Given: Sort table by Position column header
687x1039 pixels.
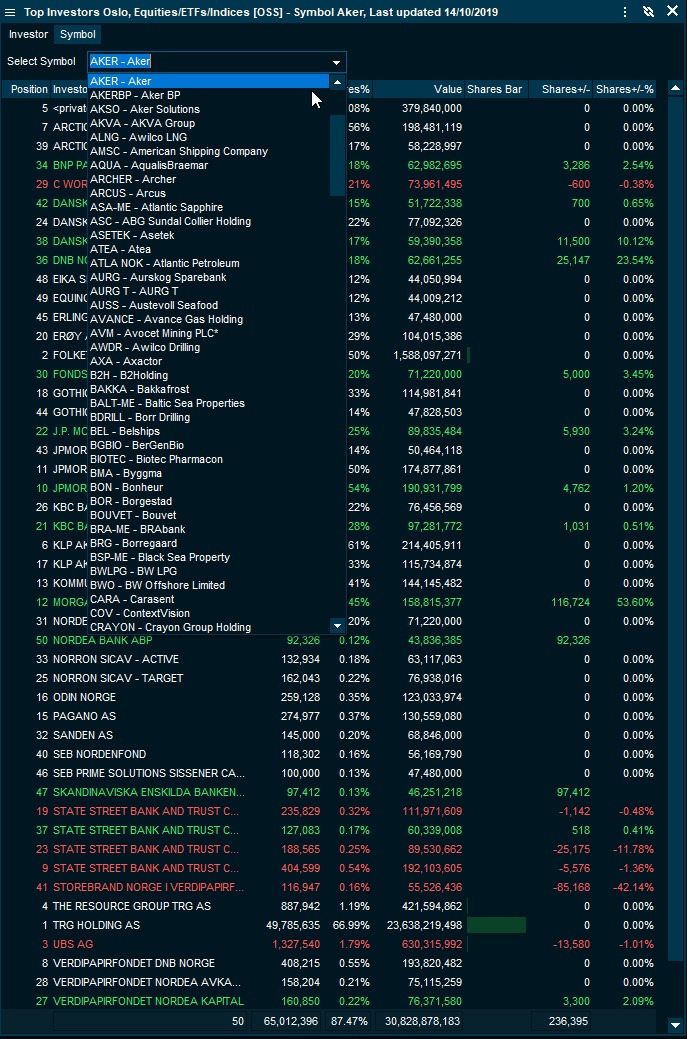Looking at the screenshot, I should point(29,89).
